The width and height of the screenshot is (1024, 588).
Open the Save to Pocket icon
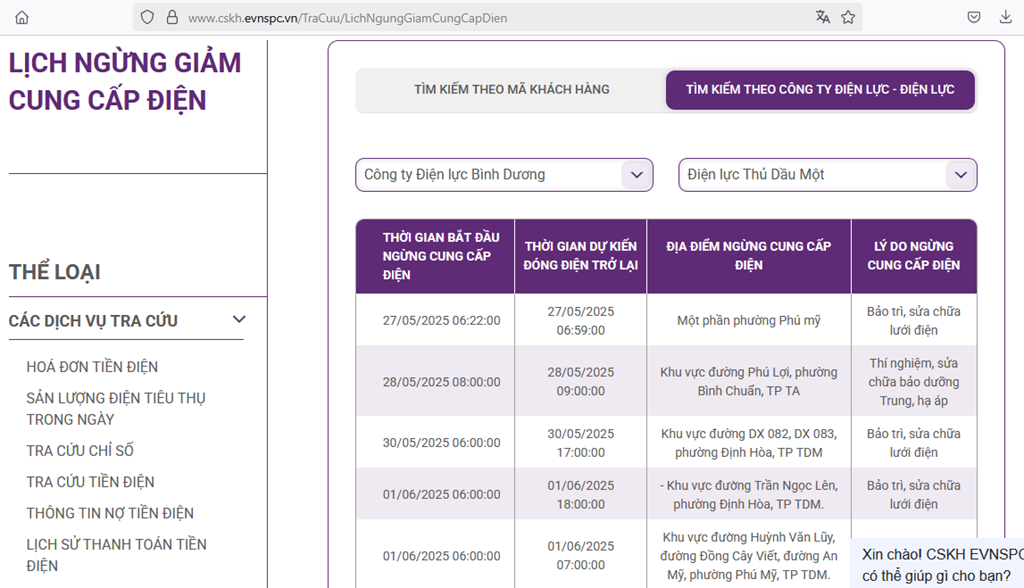point(973,17)
